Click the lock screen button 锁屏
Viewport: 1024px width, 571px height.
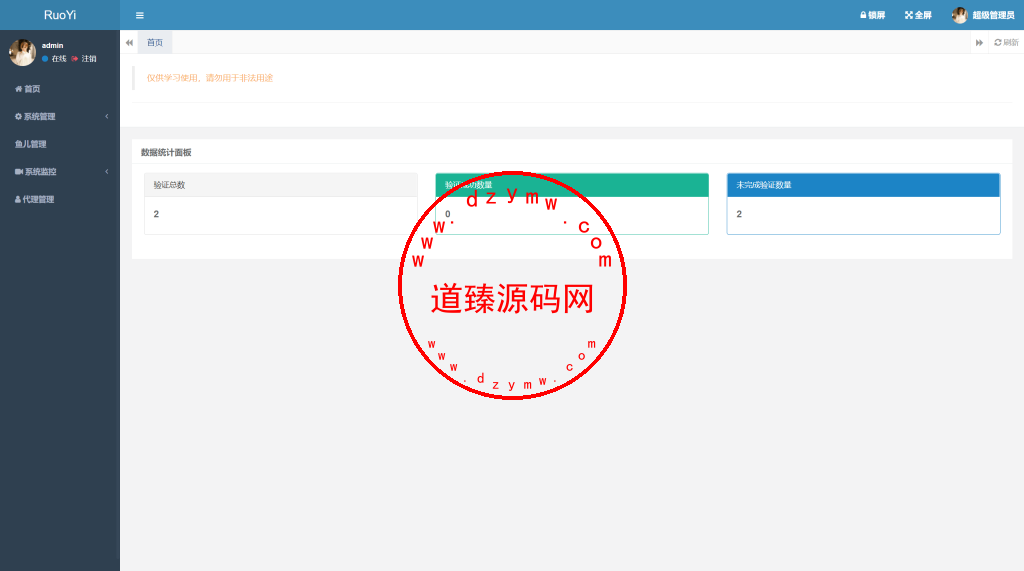(872, 15)
